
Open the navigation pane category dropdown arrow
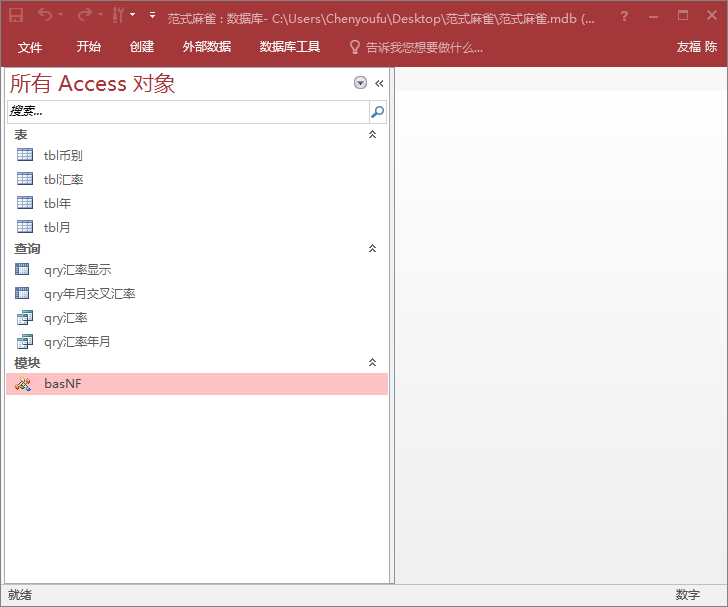(x=360, y=83)
